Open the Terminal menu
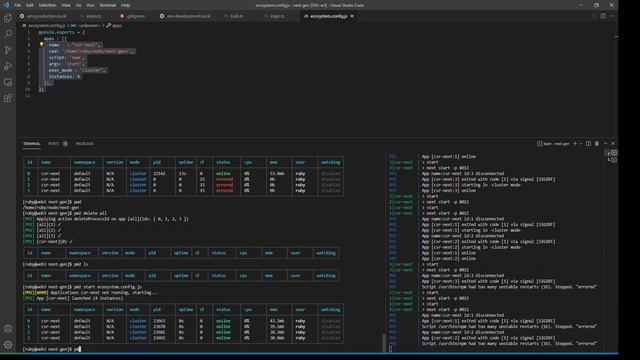Image resolution: width=640 pixels, height=360 pixels. pyautogui.click(x=108, y=5)
